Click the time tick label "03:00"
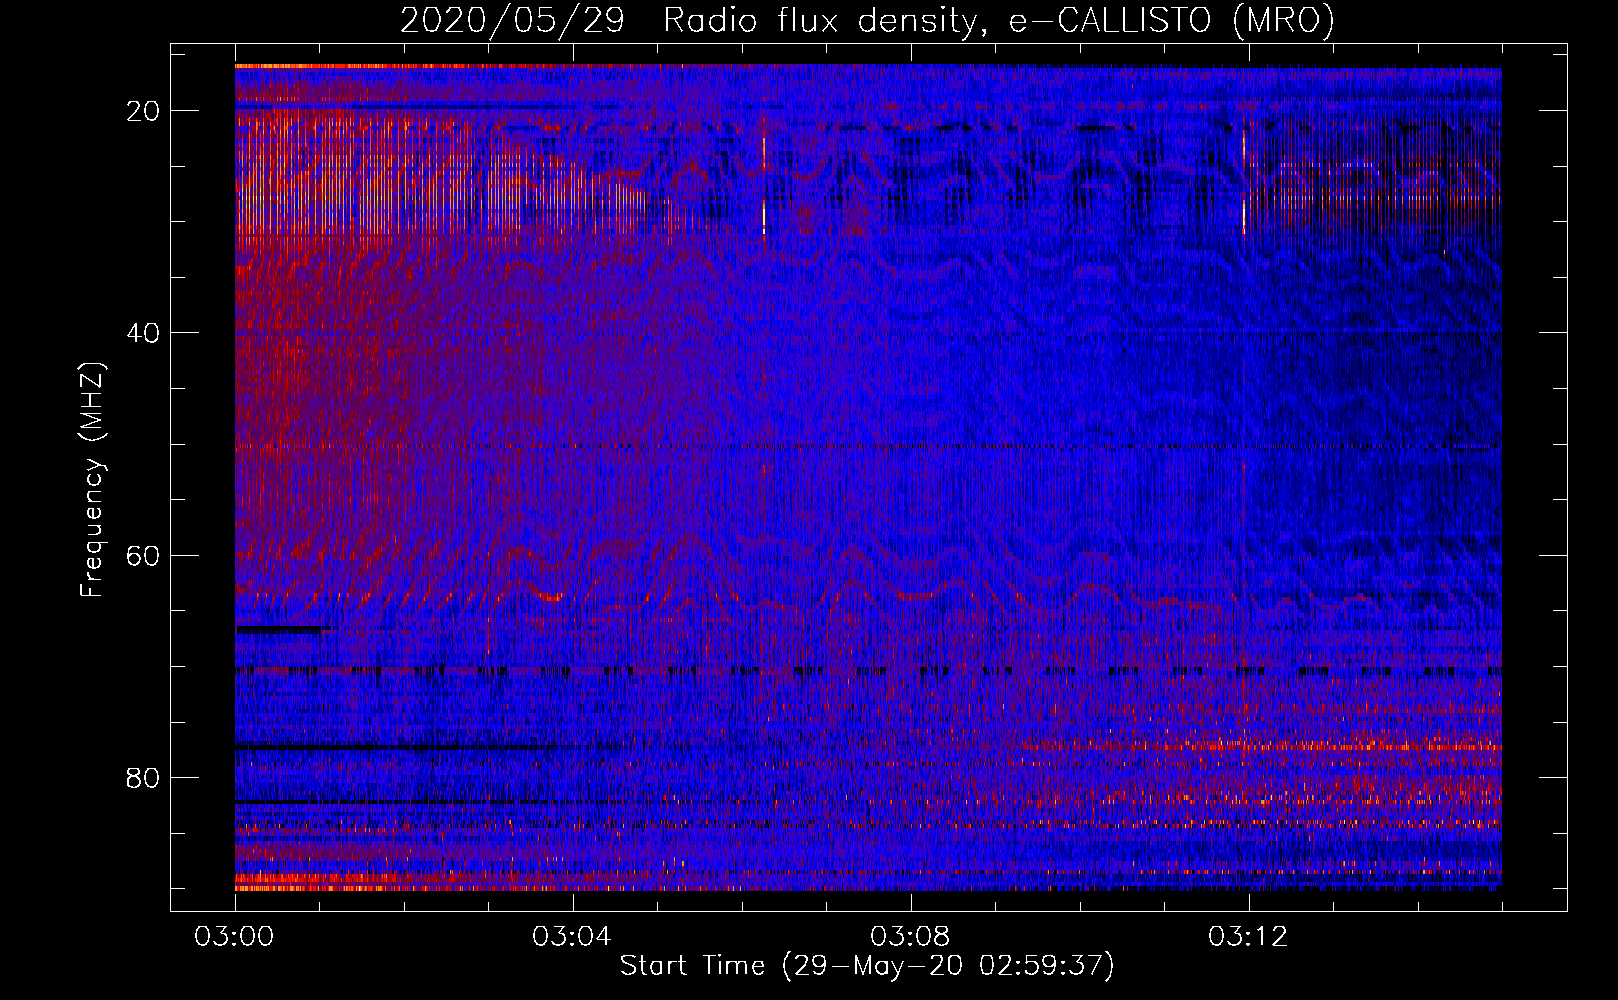1618x1000 pixels. tap(234, 937)
